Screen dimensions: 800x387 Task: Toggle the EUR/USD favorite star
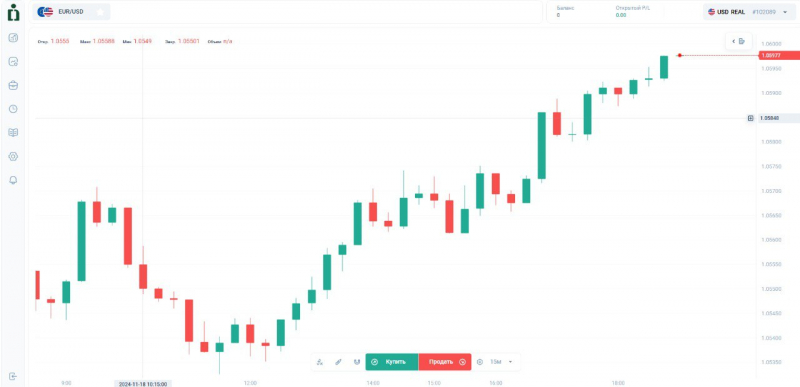pyautogui.click(x=100, y=12)
